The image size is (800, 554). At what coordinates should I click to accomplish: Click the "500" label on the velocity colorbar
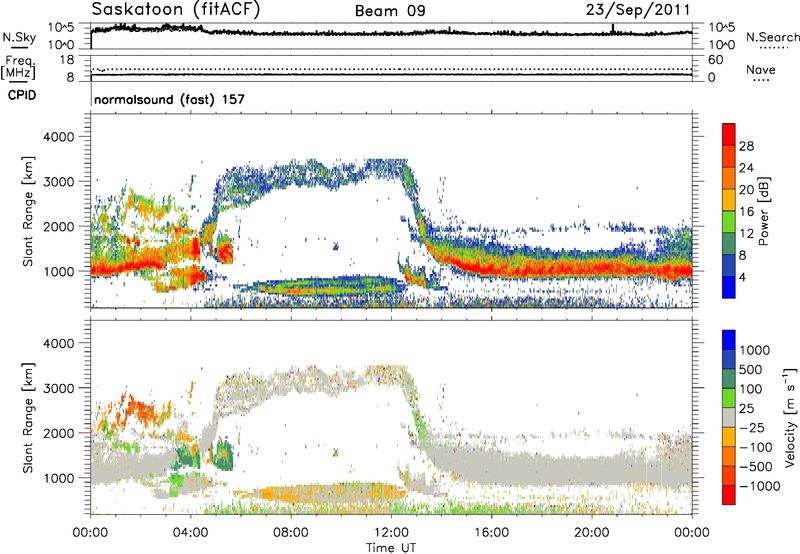(751, 370)
